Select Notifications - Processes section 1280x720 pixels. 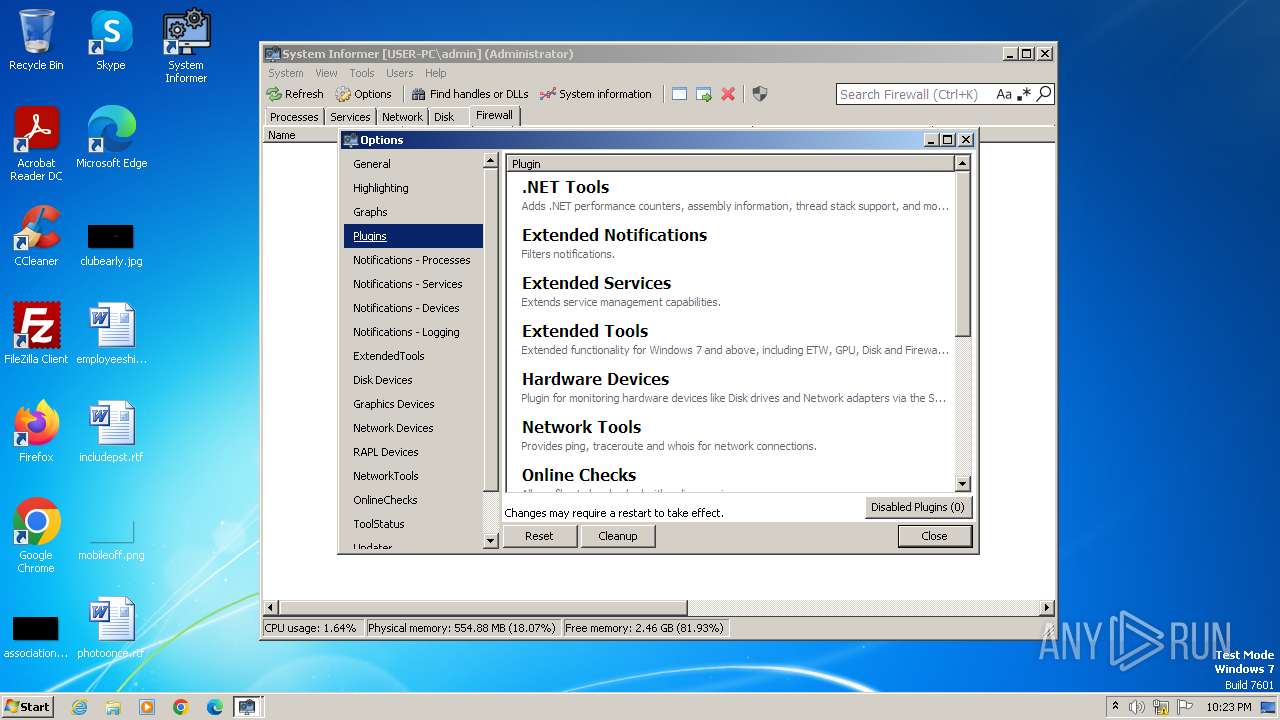coord(413,260)
